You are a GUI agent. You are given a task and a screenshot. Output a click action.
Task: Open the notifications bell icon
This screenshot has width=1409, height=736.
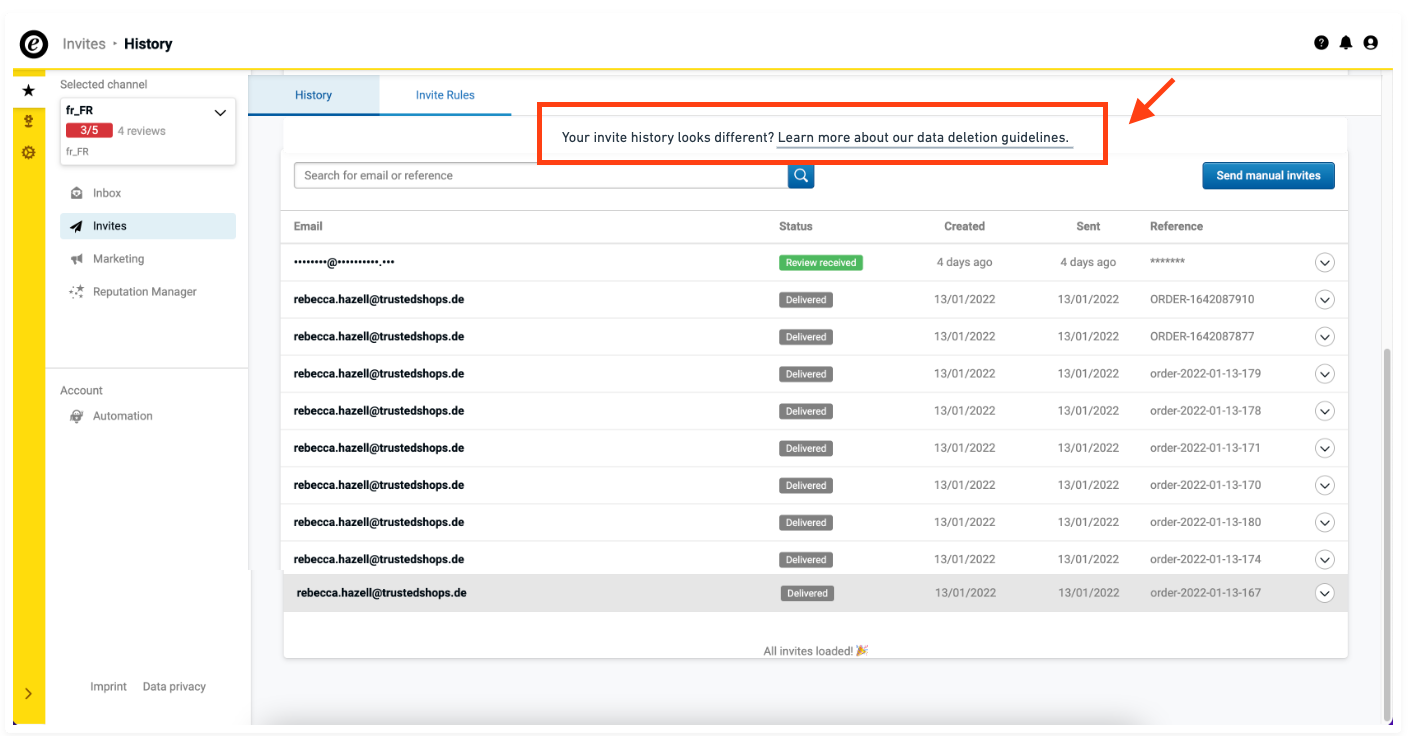pyautogui.click(x=1346, y=43)
